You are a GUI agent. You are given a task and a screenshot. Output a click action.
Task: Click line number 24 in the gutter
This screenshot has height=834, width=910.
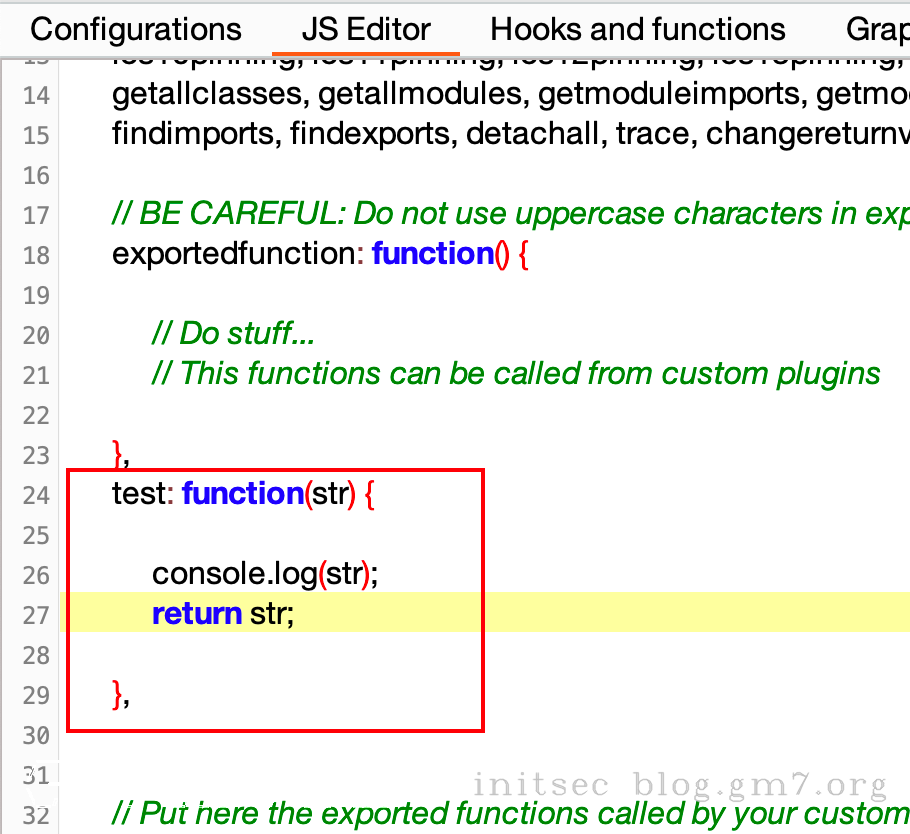35,495
